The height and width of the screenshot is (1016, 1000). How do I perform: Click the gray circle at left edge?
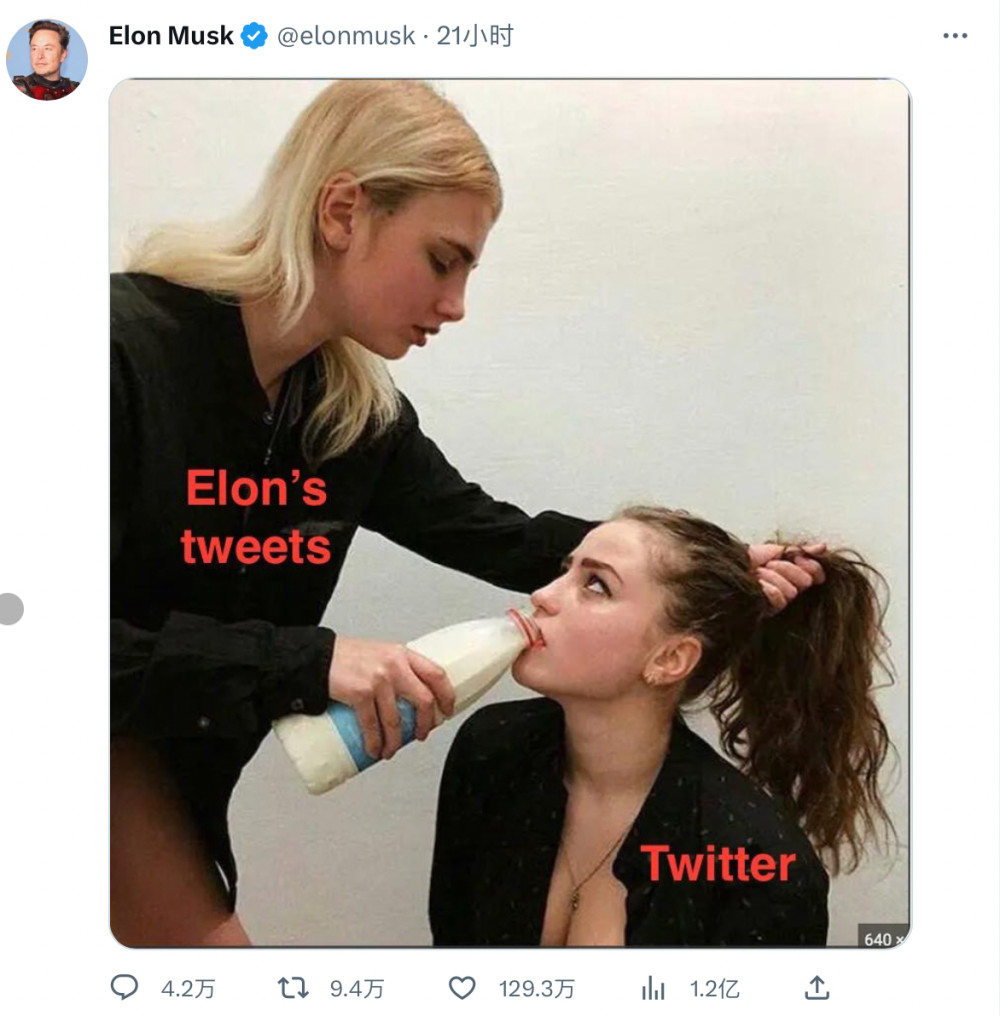pos(11,609)
